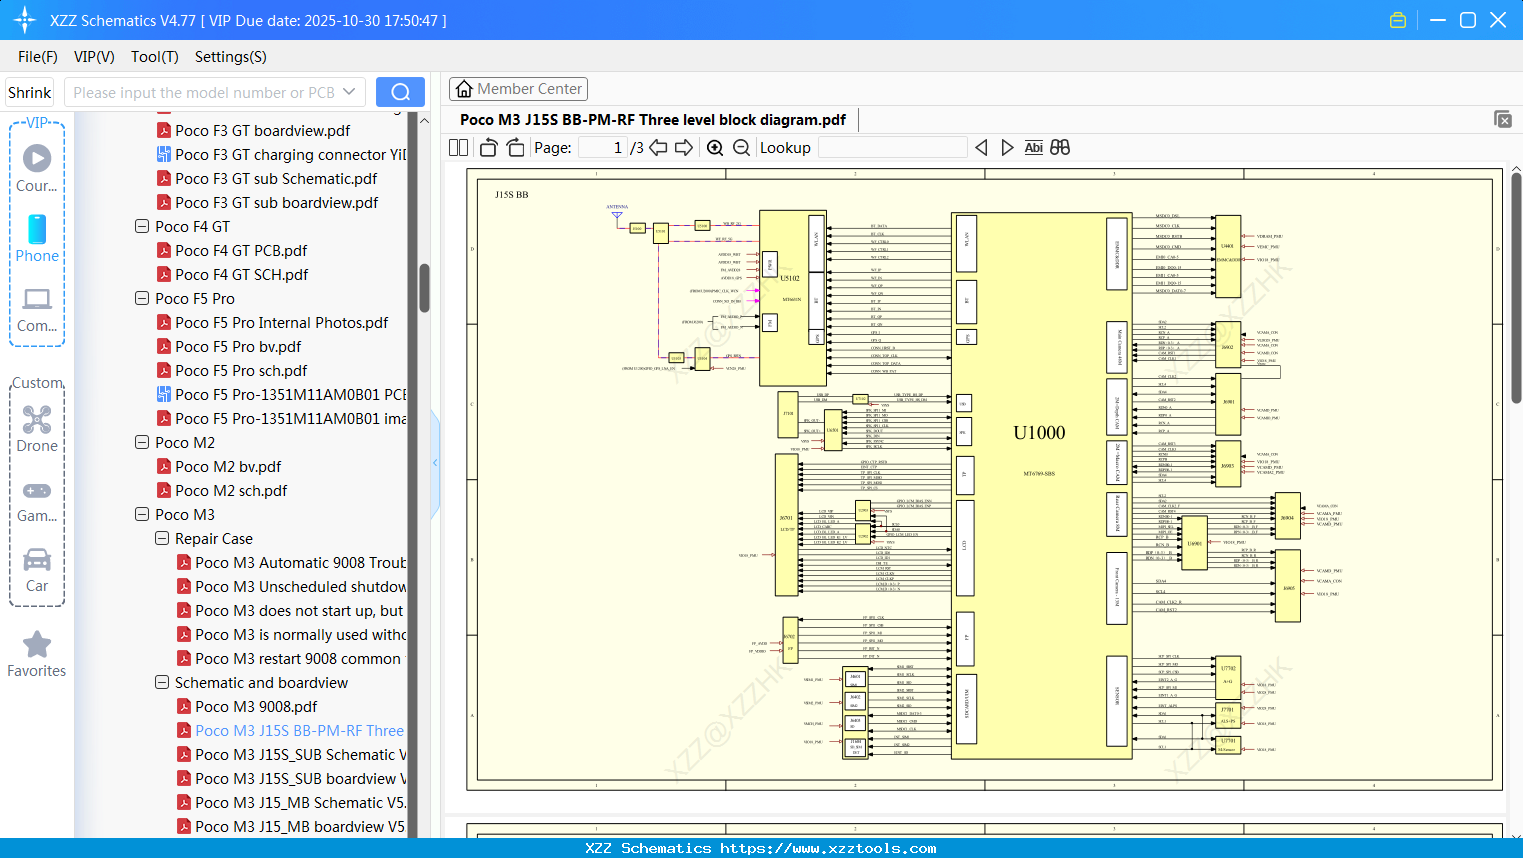1523x858 pixels.
Task: Rotate the PDF page clockwise
Action: click(514, 147)
